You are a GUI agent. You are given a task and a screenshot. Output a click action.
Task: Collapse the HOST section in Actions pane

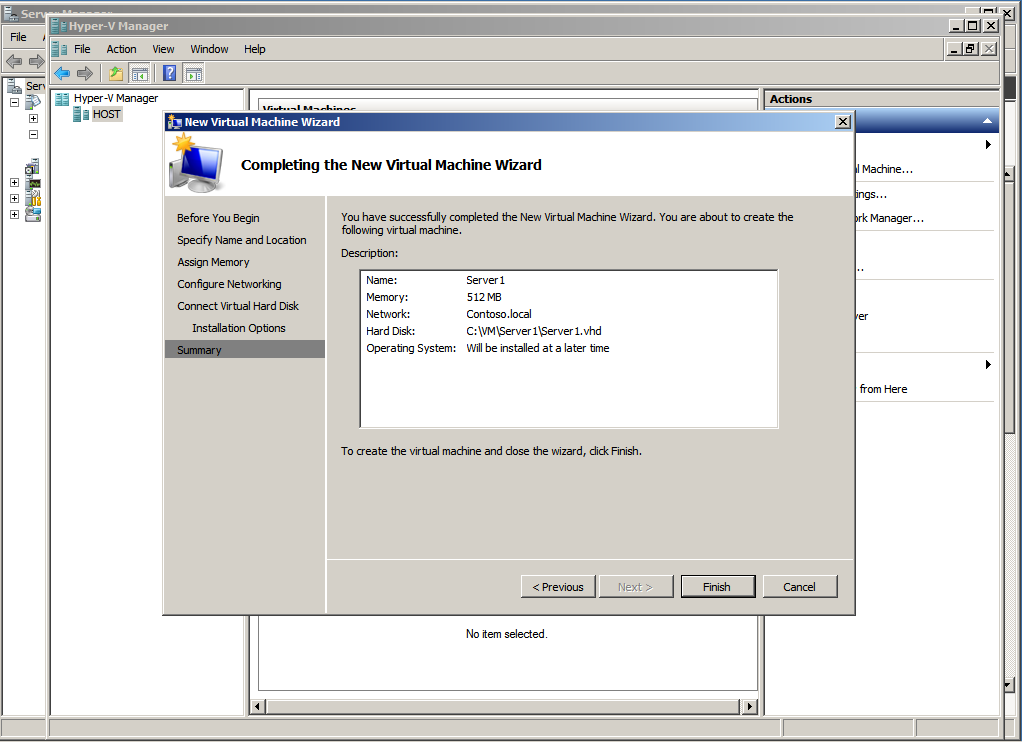coord(987,121)
